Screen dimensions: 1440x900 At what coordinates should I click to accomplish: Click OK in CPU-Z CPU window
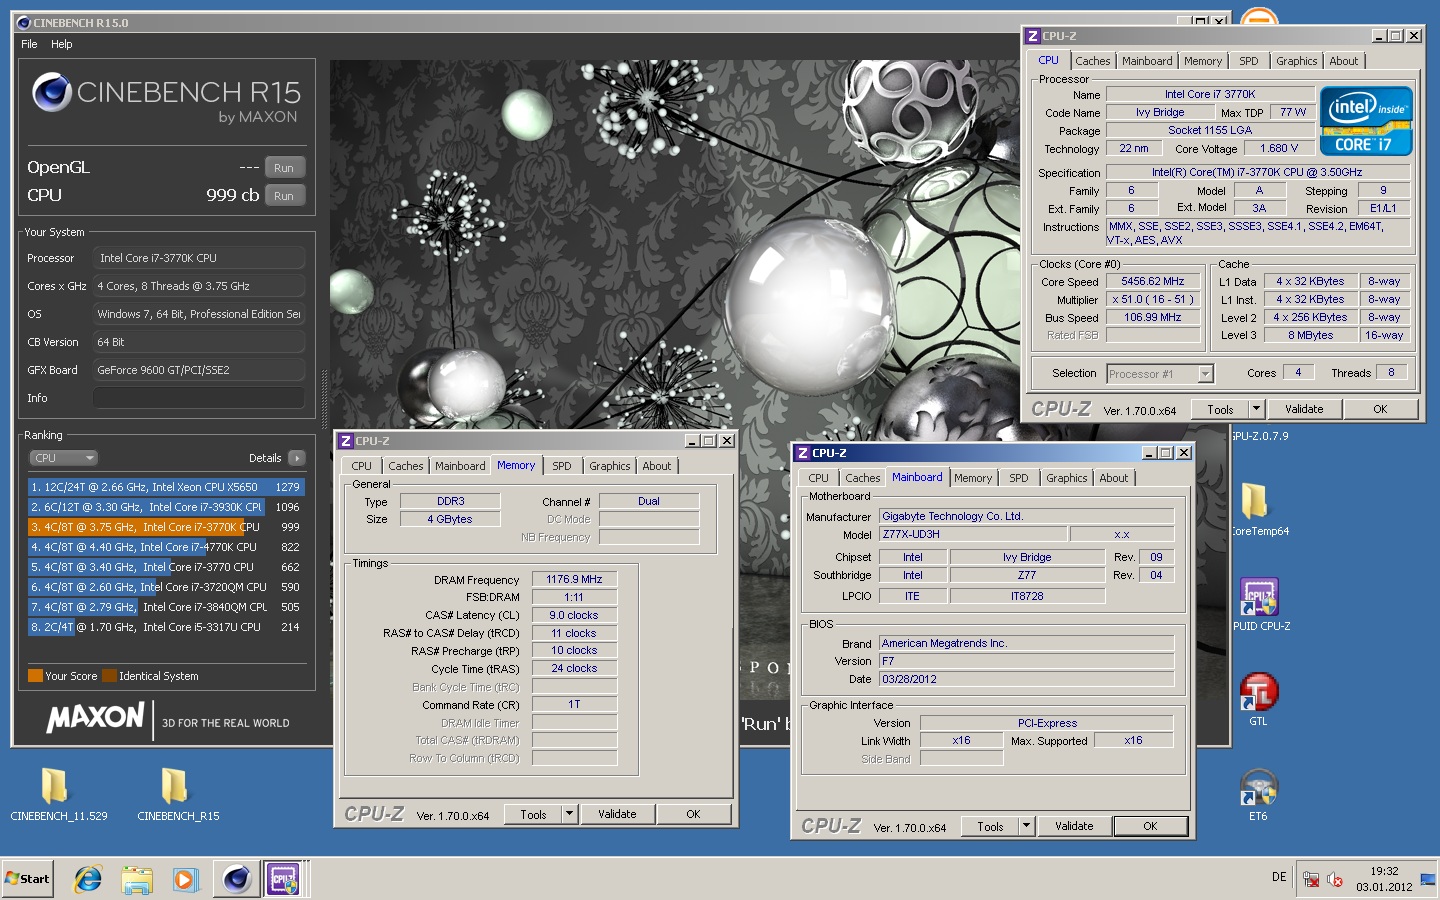click(x=1380, y=409)
